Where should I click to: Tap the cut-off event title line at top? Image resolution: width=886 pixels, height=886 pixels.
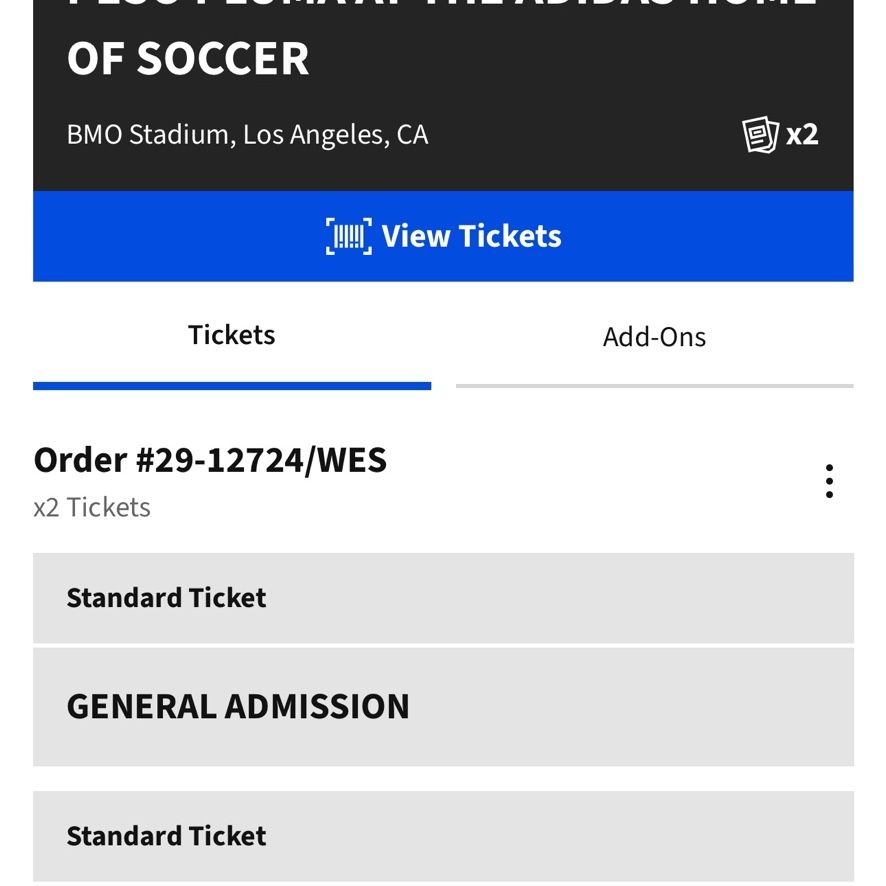pyautogui.click(x=443, y=3)
